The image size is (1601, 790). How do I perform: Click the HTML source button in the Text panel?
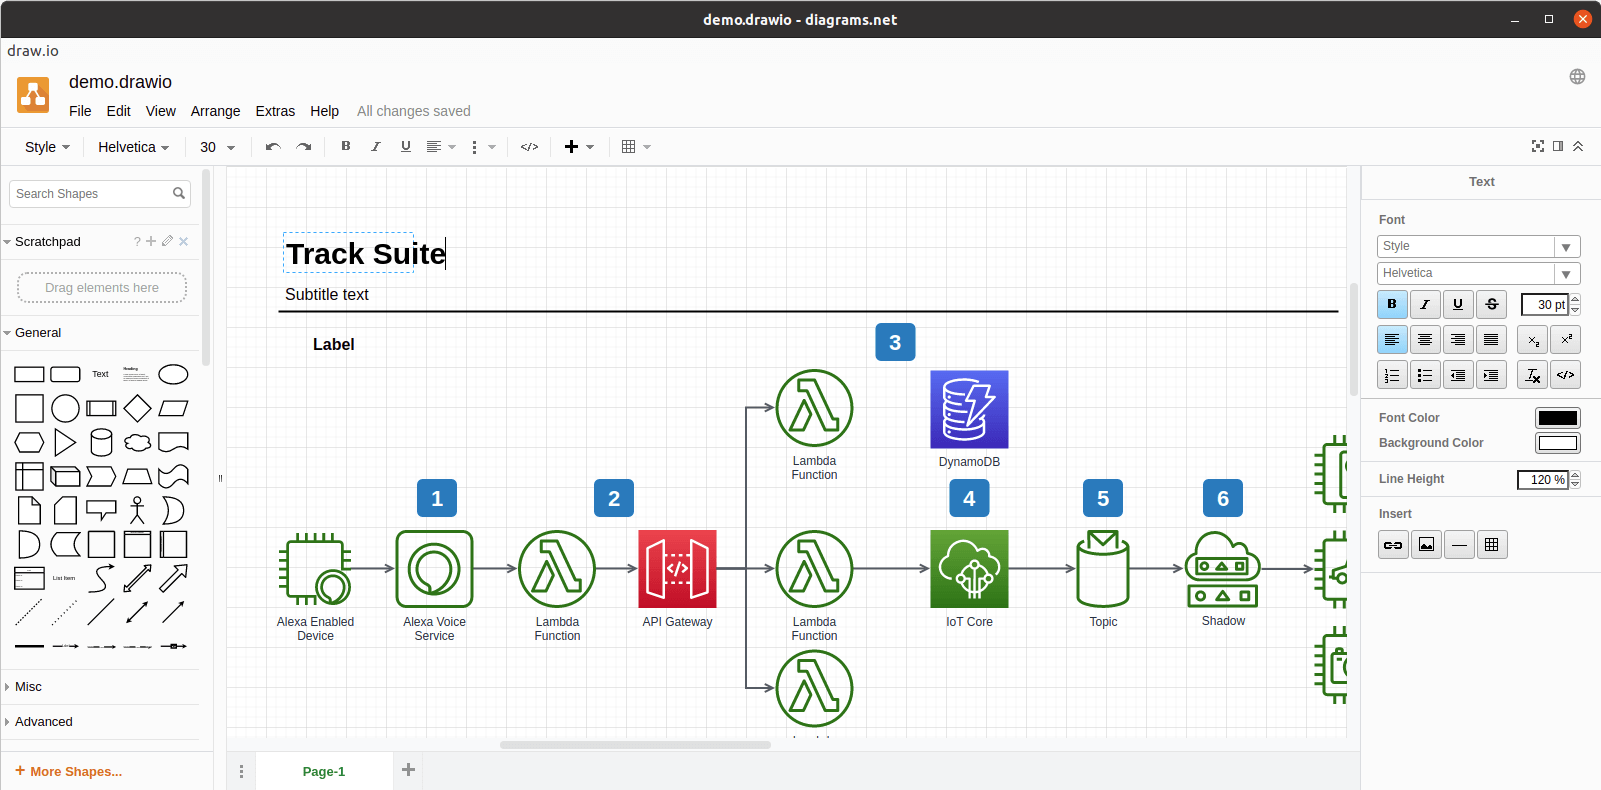(x=1565, y=375)
